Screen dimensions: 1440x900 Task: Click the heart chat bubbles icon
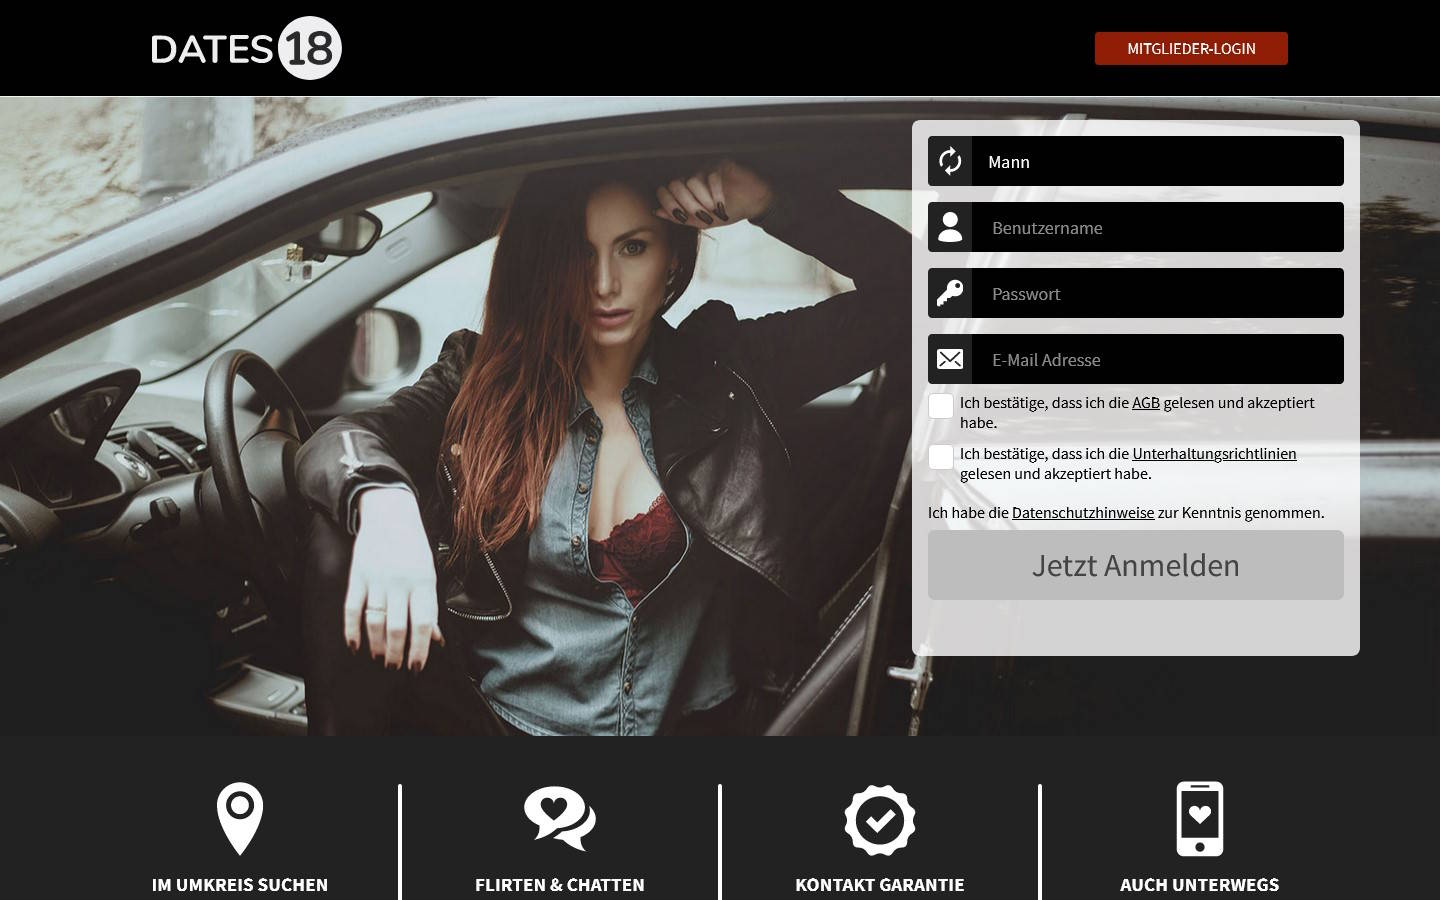tap(560, 818)
